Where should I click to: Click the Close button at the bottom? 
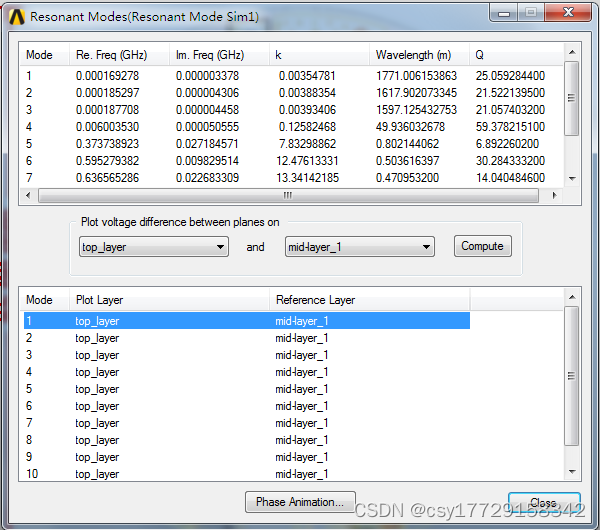pyautogui.click(x=544, y=502)
